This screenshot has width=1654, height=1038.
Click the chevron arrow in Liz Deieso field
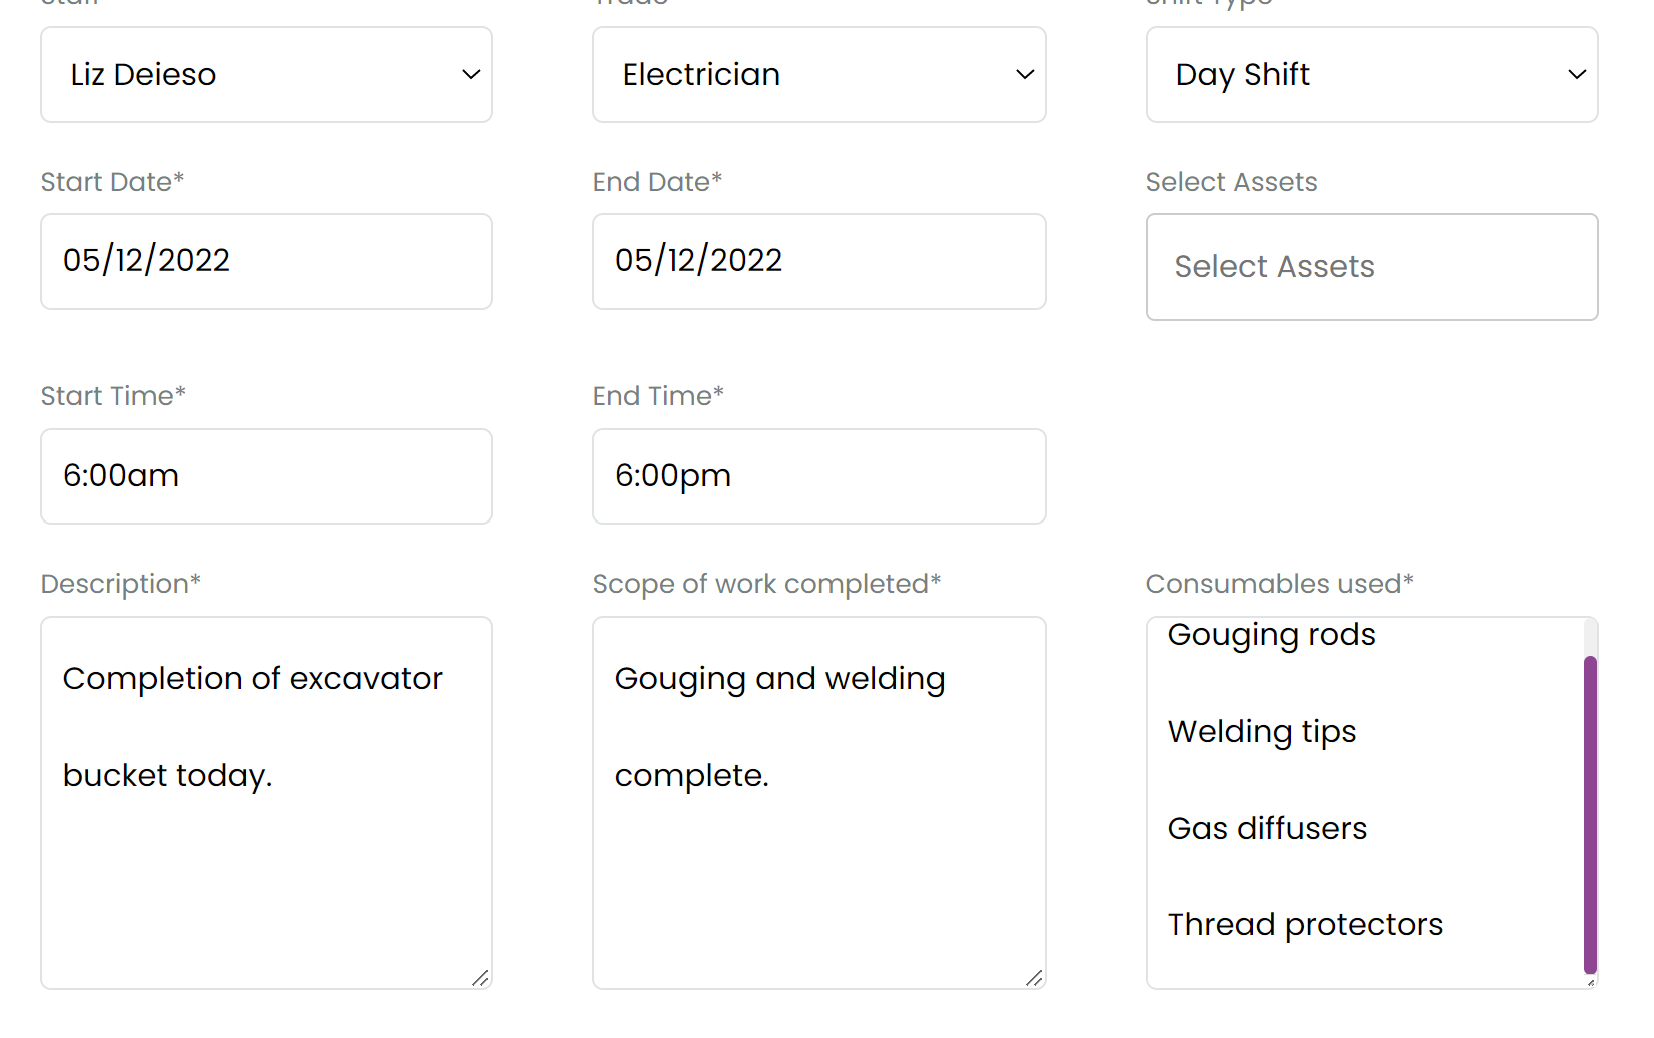tap(471, 75)
